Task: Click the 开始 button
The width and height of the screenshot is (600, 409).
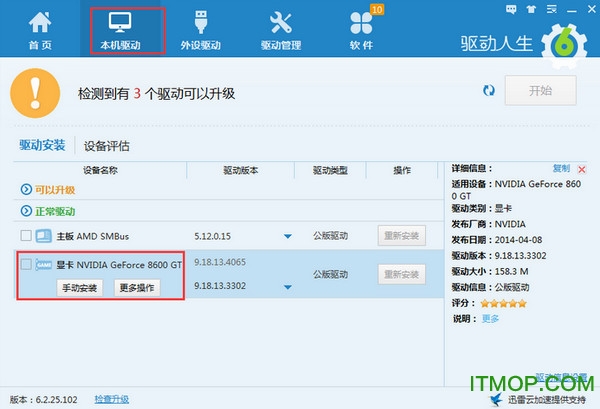Action: (x=540, y=90)
